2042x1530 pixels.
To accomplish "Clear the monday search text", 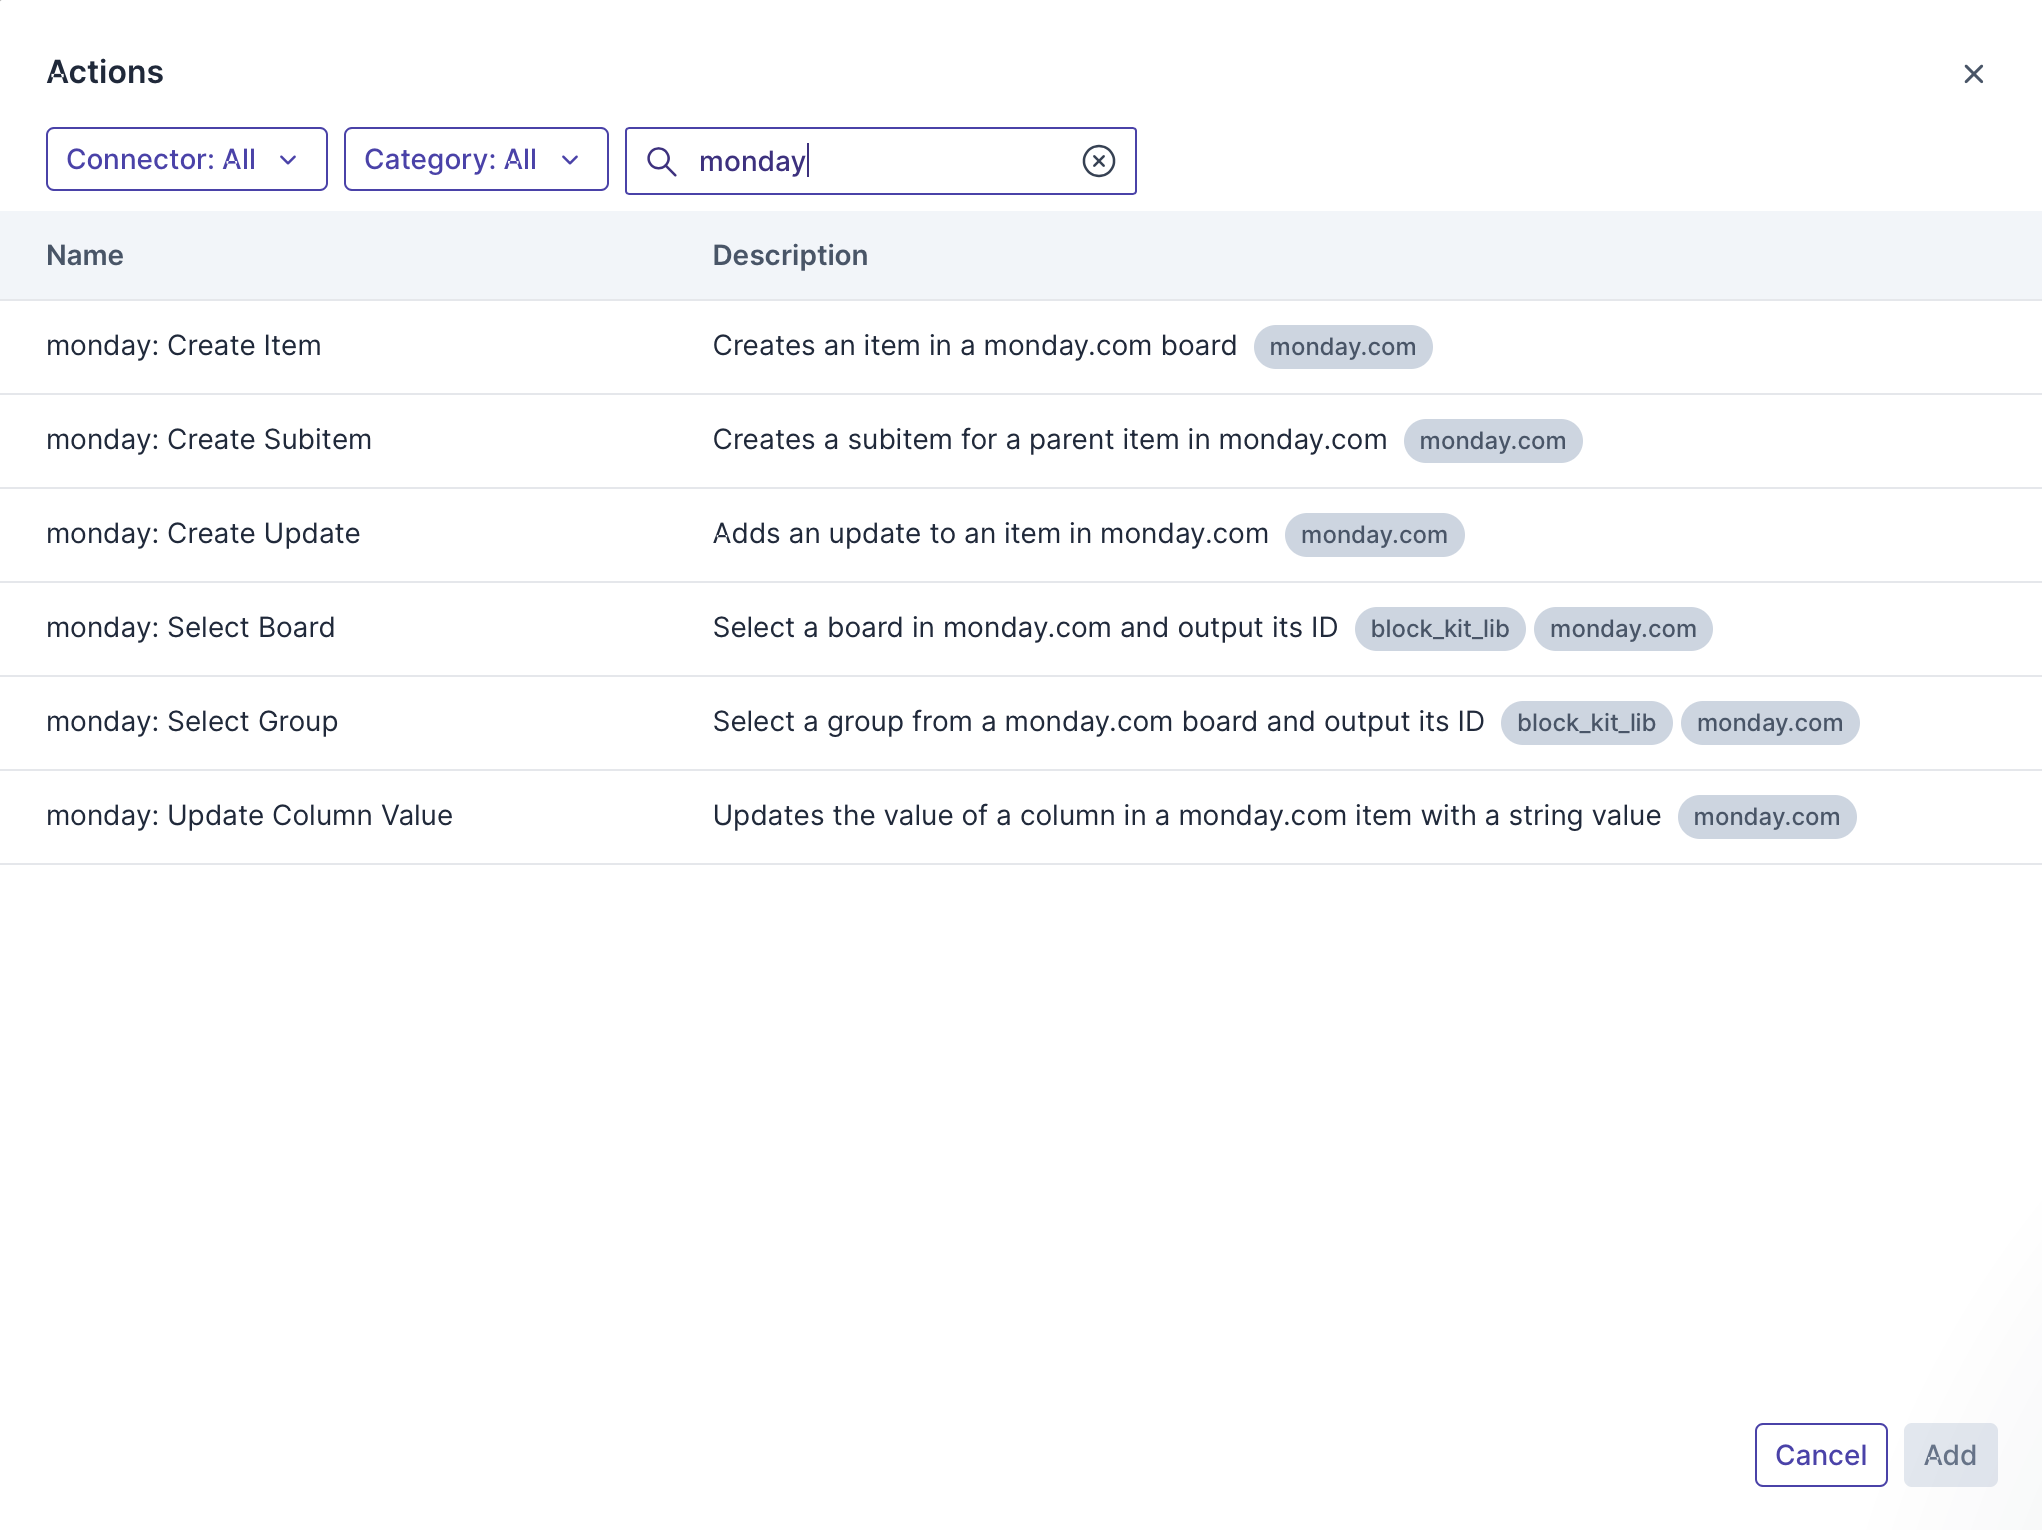I will tap(1098, 161).
